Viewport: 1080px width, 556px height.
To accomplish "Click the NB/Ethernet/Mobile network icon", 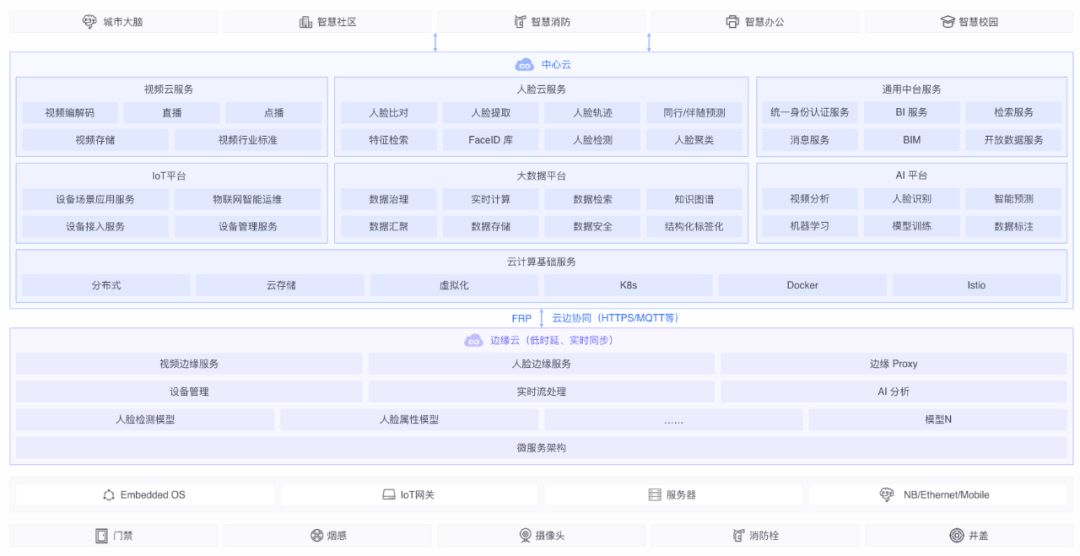I will [x=887, y=495].
